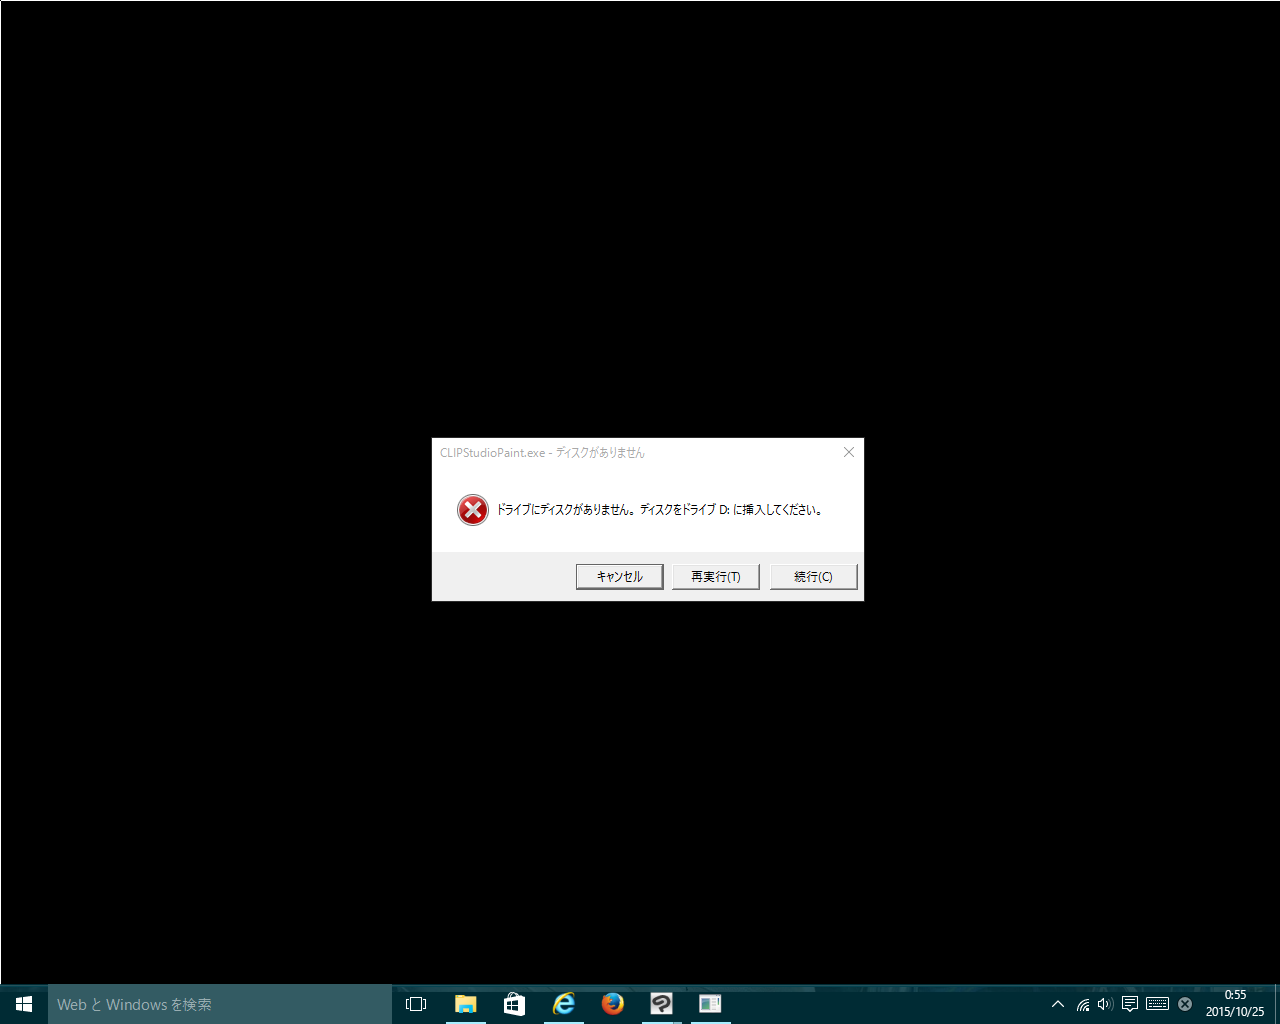
Task: Click the CLIPStudioPaint.exe dialog title text
Action: click(x=542, y=453)
